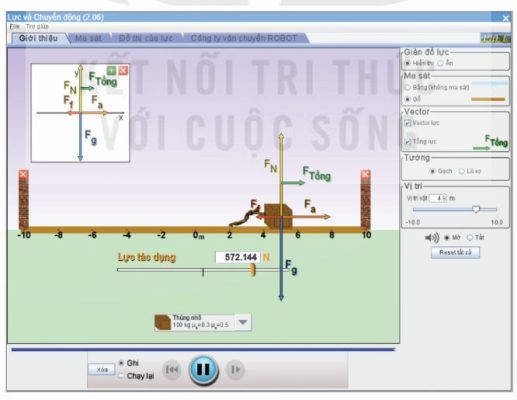
Task: Enlarge free body diagram with green plus icon
Action: coord(111,70)
